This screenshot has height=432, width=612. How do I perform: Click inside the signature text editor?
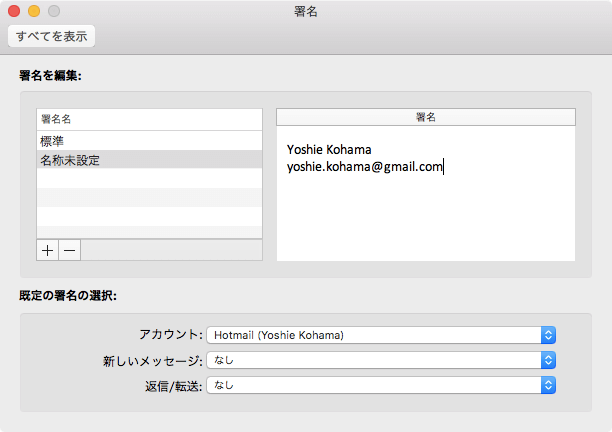tap(426, 215)
